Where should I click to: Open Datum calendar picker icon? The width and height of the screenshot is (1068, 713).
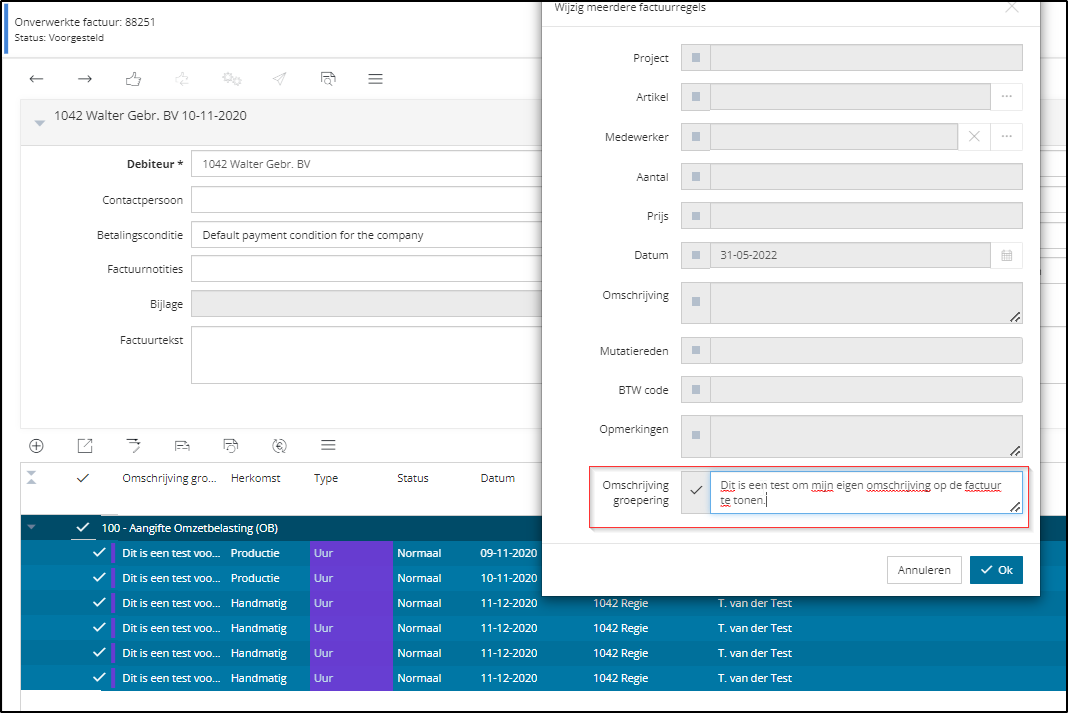coord(1007,255)
